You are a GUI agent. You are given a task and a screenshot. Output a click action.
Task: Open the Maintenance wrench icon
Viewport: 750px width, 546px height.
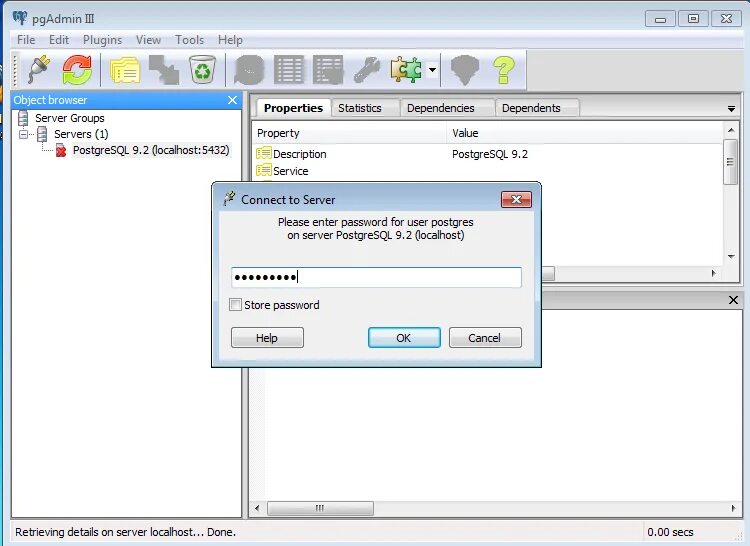click(x=367, y=70)
